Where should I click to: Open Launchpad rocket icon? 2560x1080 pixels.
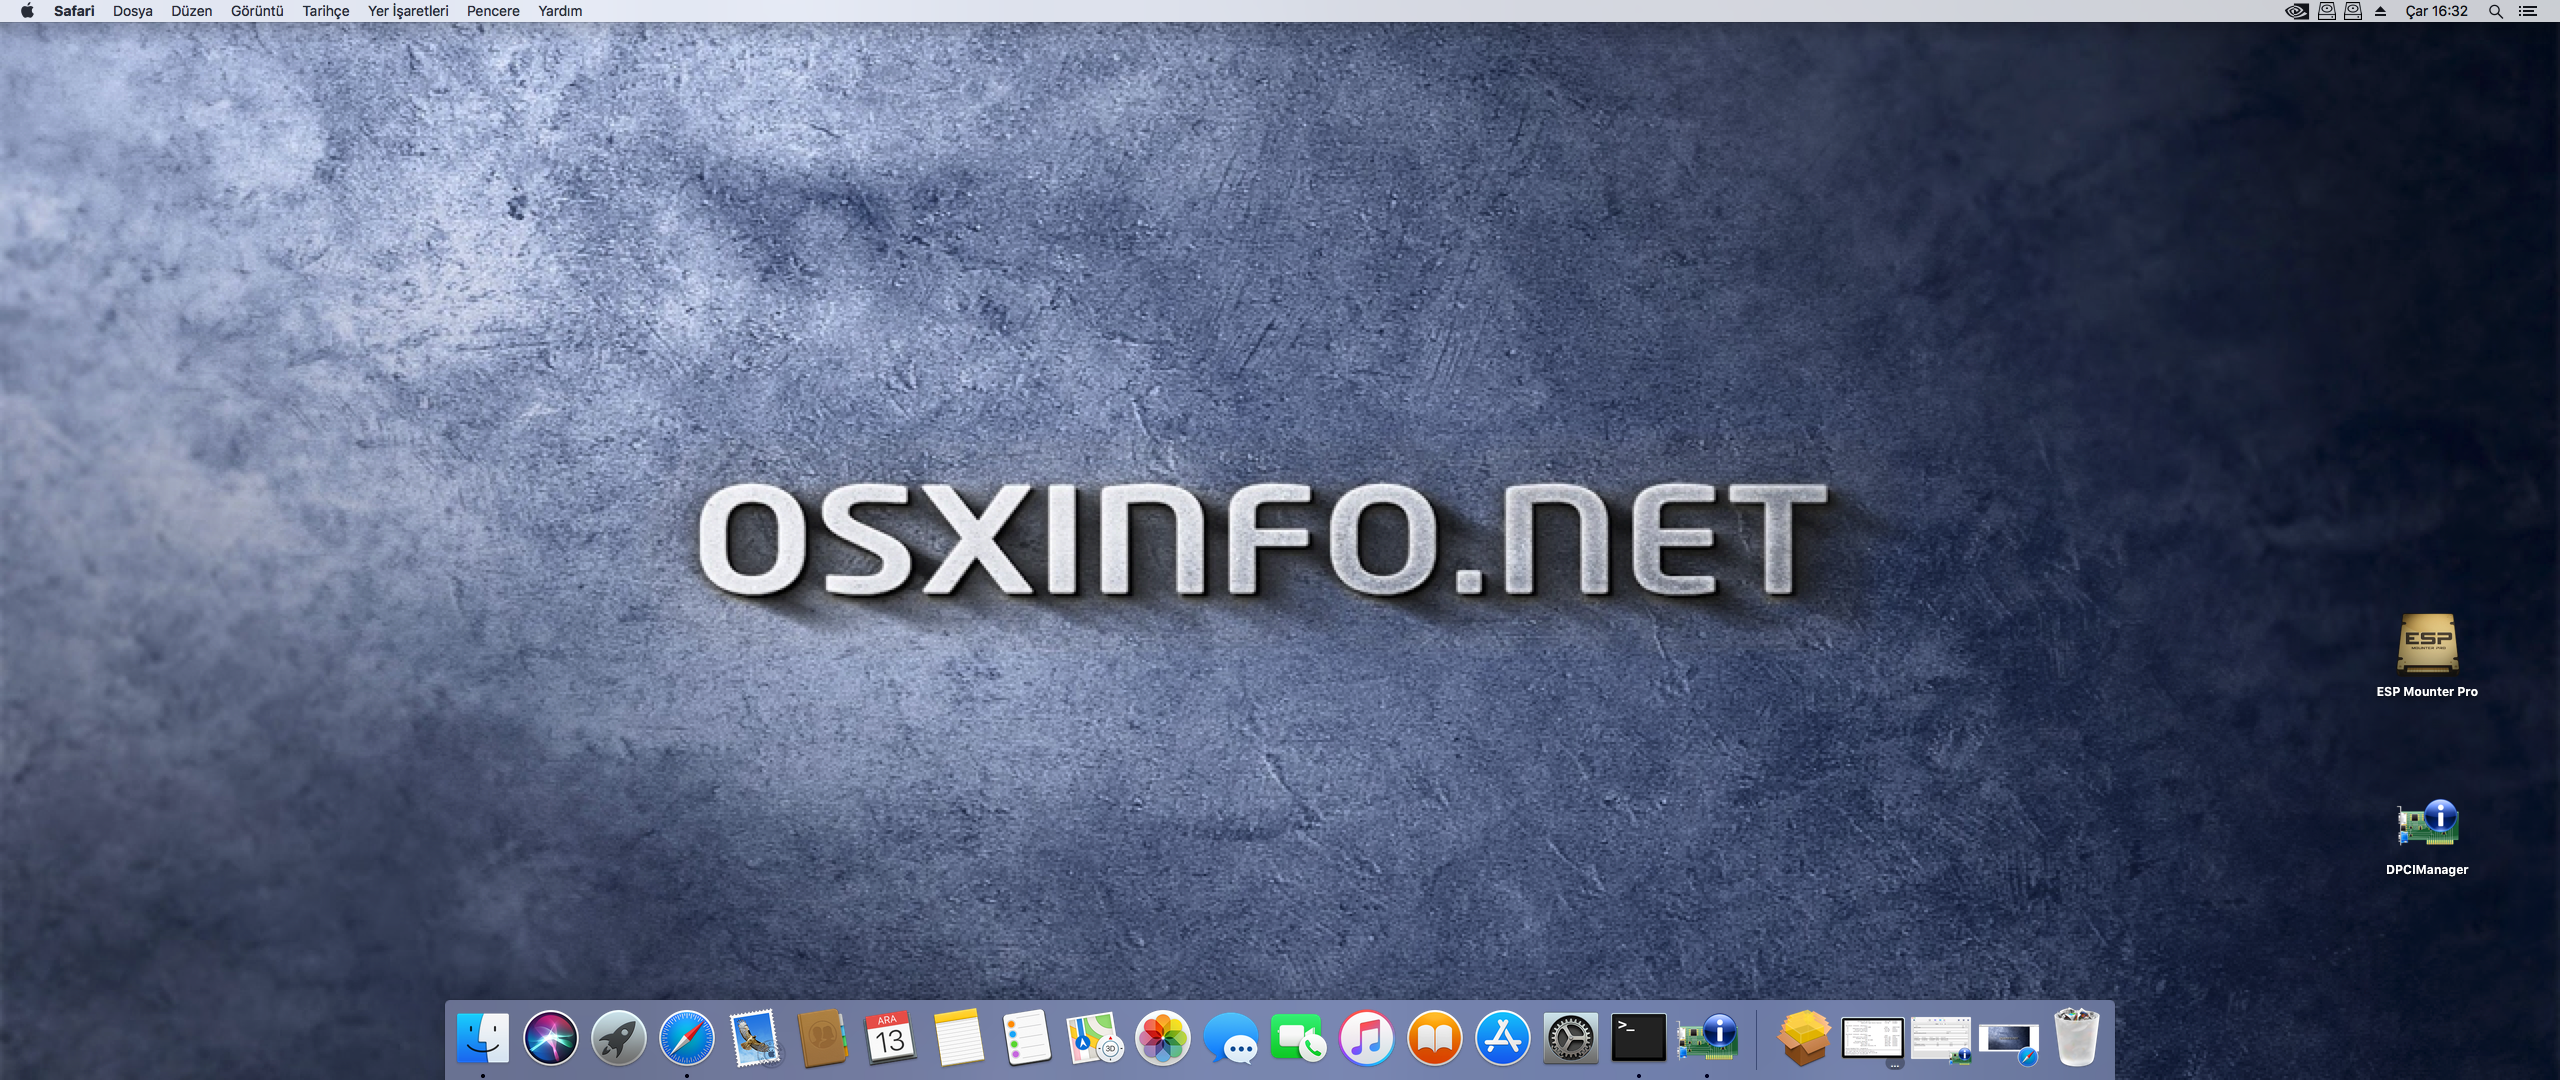pyautogui.click(x=619, y=1038)
